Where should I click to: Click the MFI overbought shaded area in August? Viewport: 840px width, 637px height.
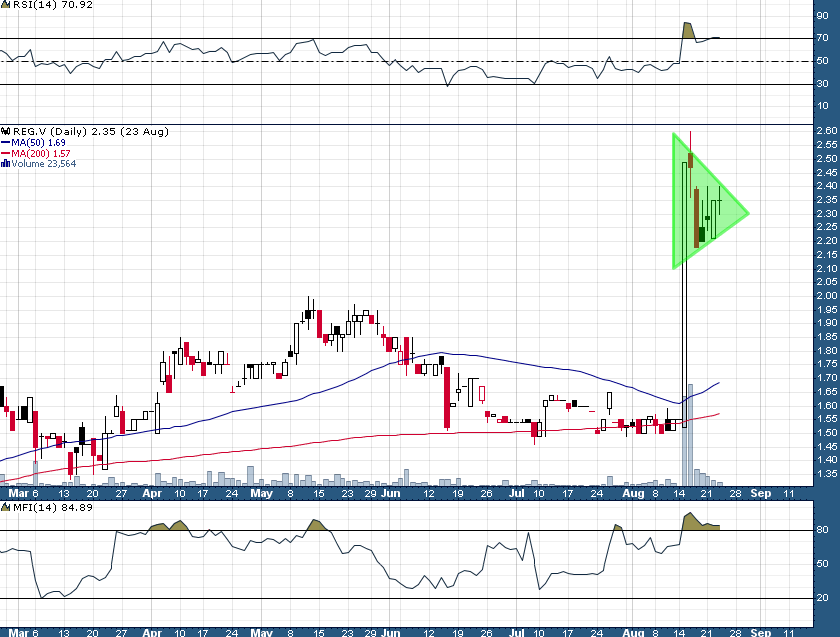[x=692, y=522]
